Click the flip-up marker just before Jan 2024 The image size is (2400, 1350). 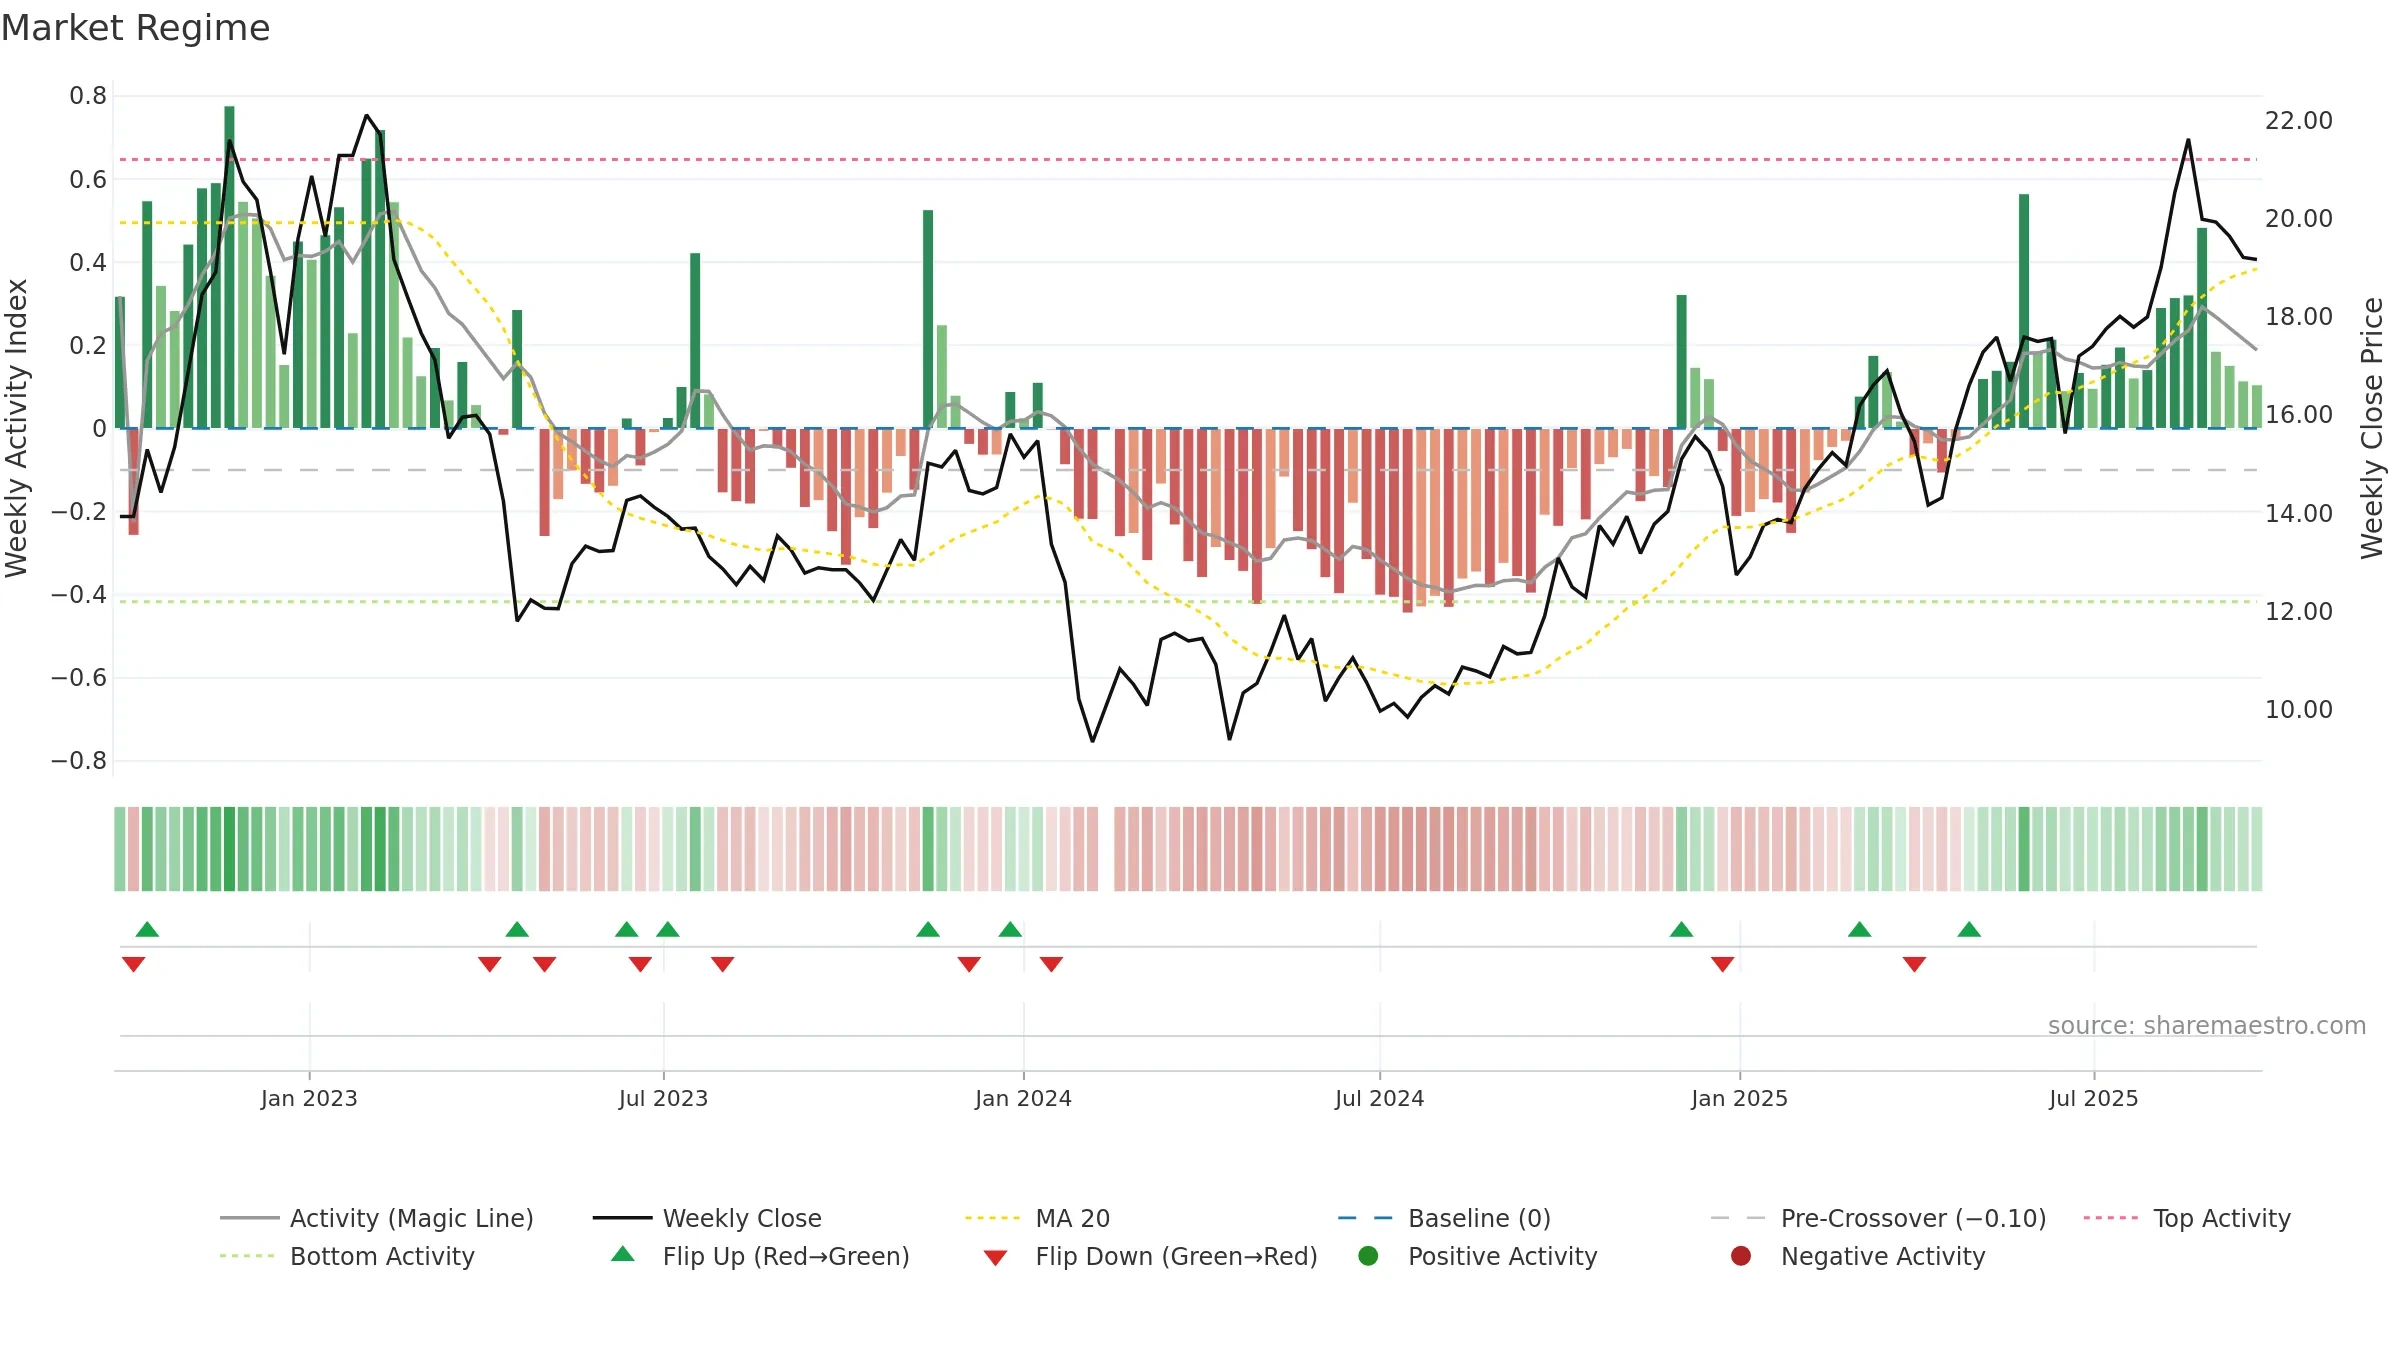tap(1010, 929)
